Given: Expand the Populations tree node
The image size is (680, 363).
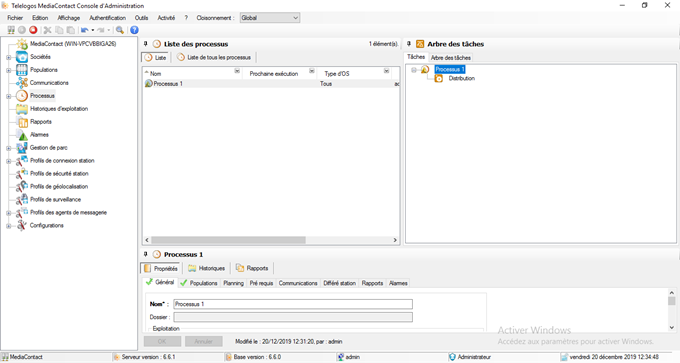Looking at the screenshot, I should (9, 70).
